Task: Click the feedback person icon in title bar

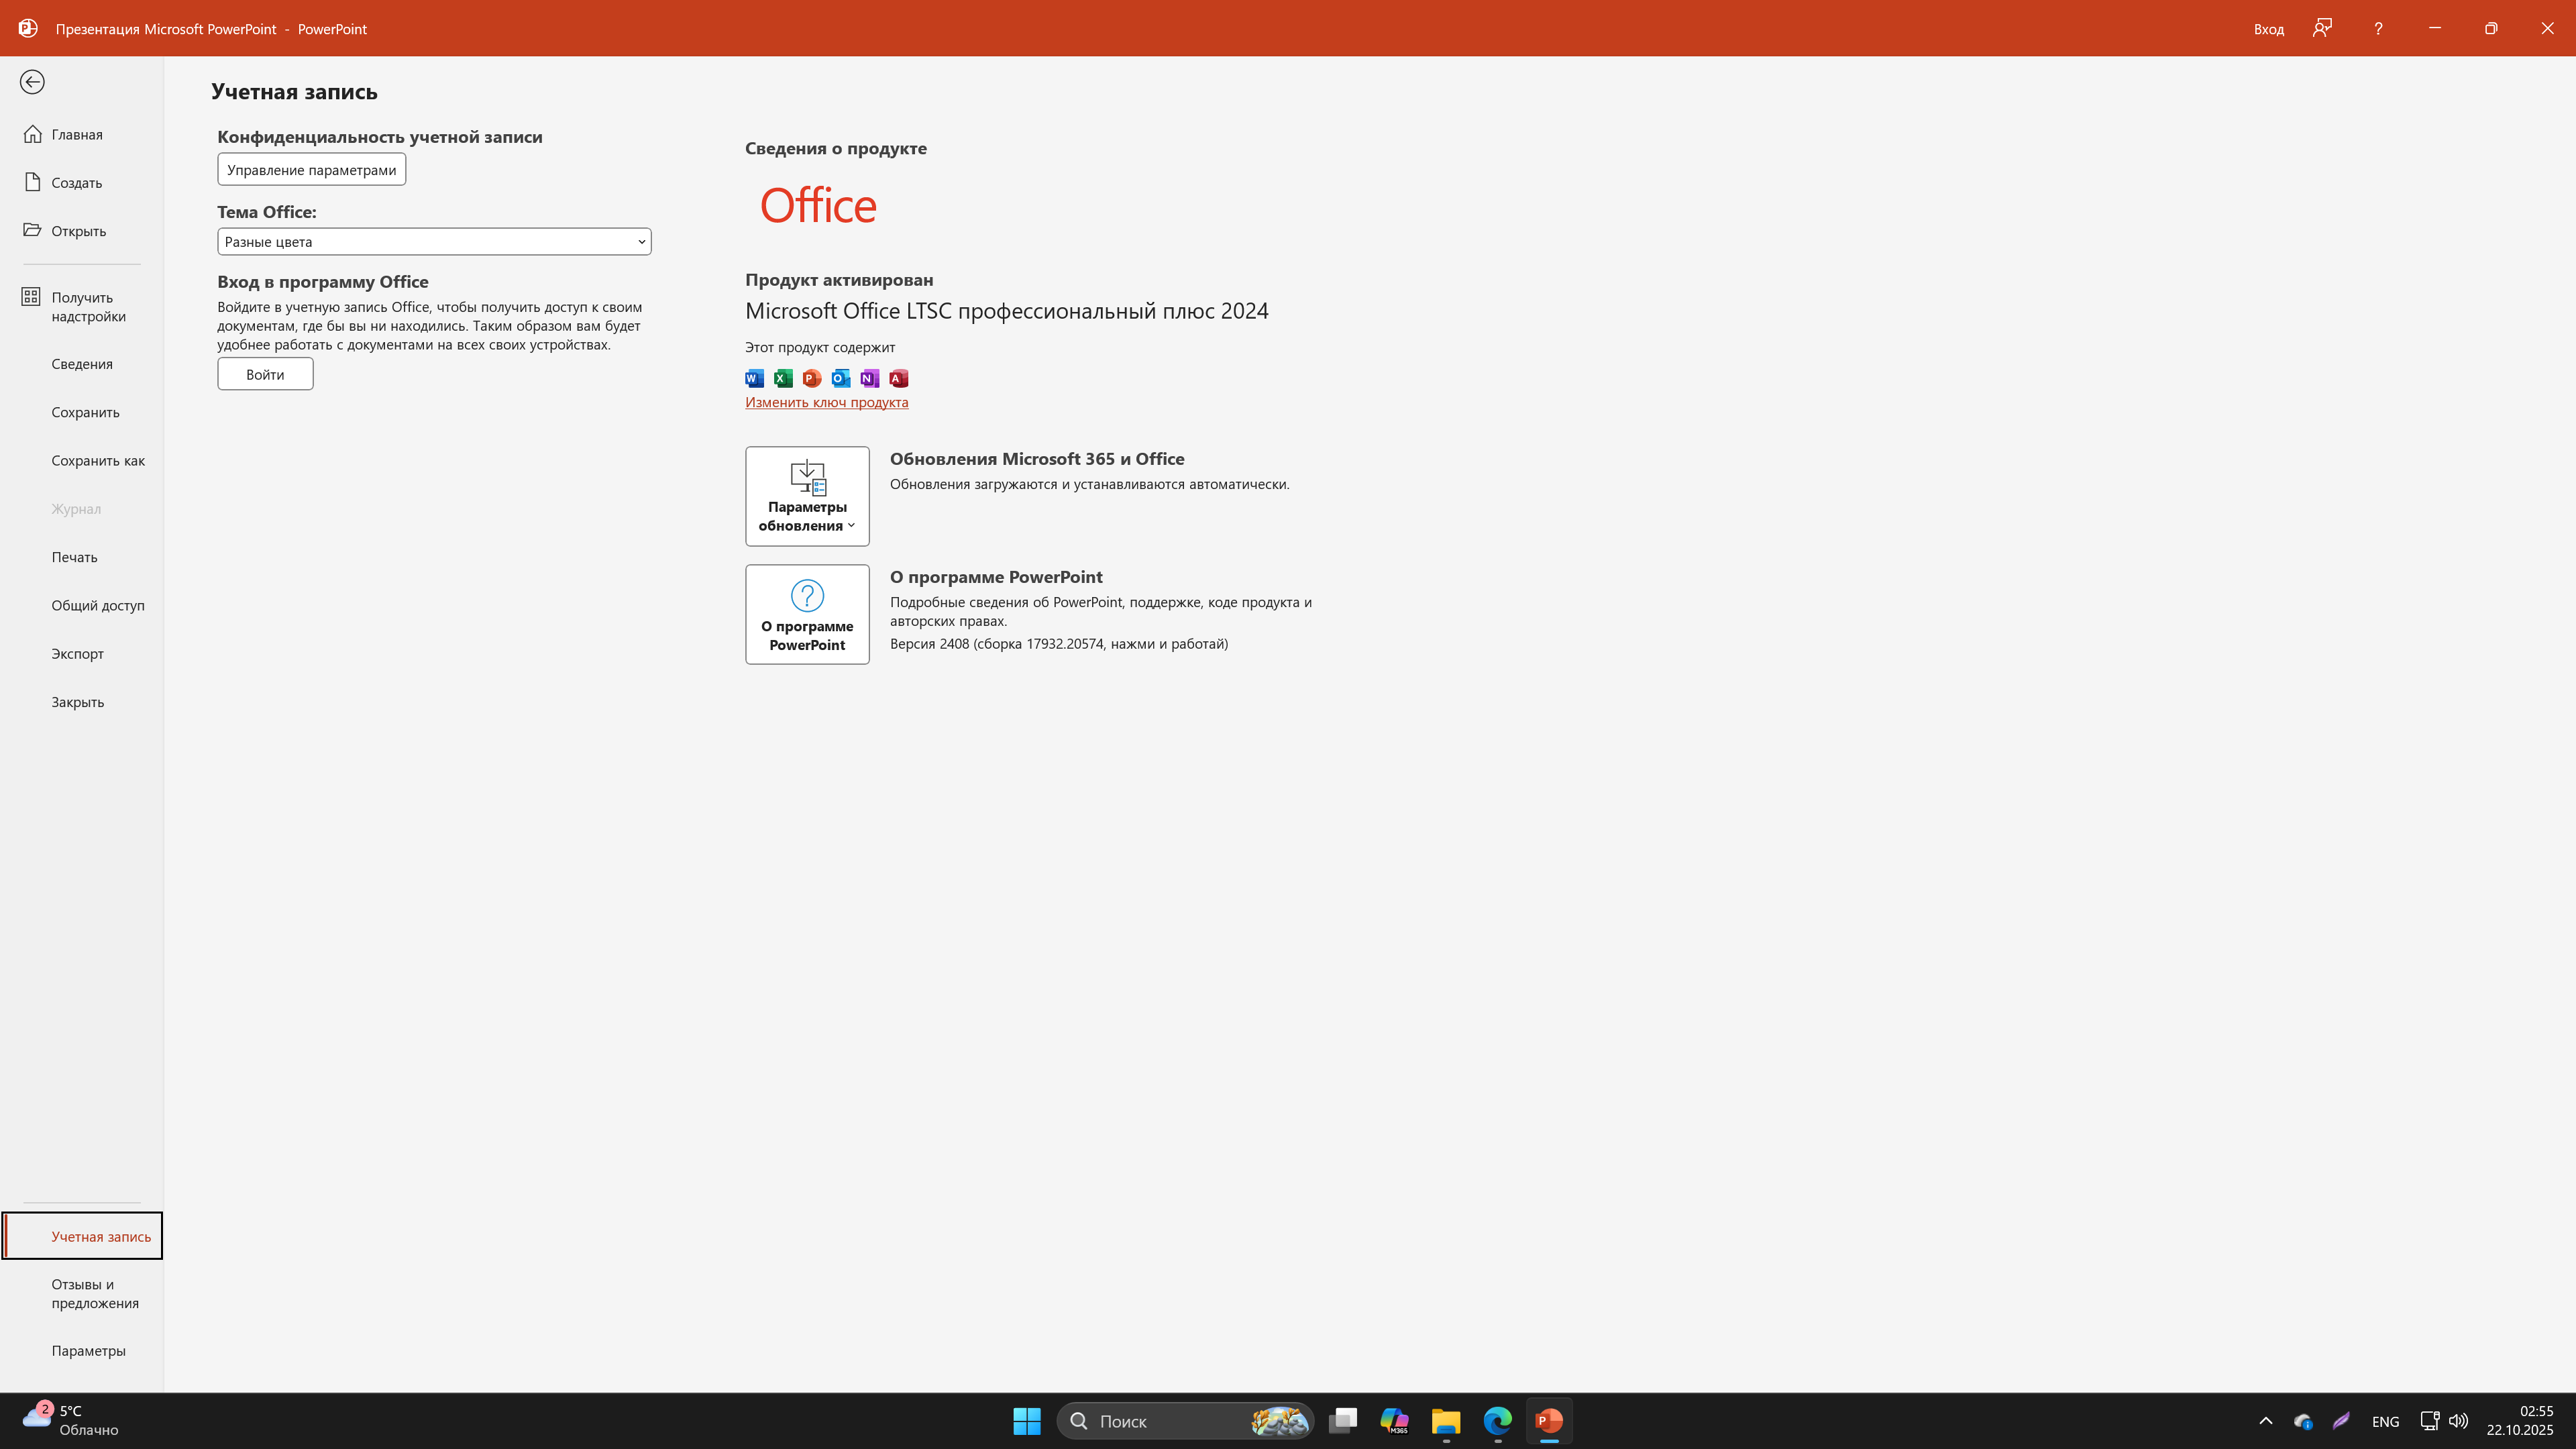Action: 2322,28
